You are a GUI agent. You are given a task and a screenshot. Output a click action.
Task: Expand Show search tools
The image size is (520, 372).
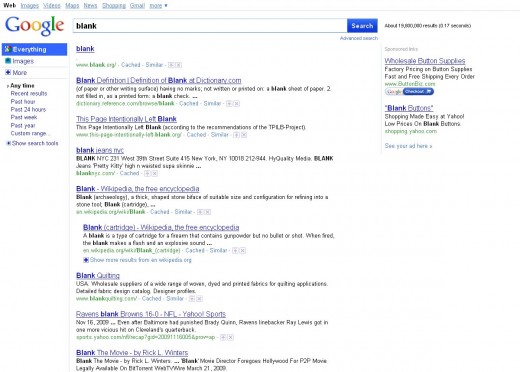pyautogui.click(x=32, y=143)
